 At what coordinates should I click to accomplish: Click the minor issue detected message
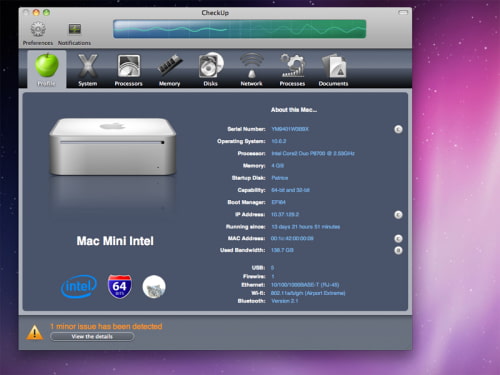(106, 326)
